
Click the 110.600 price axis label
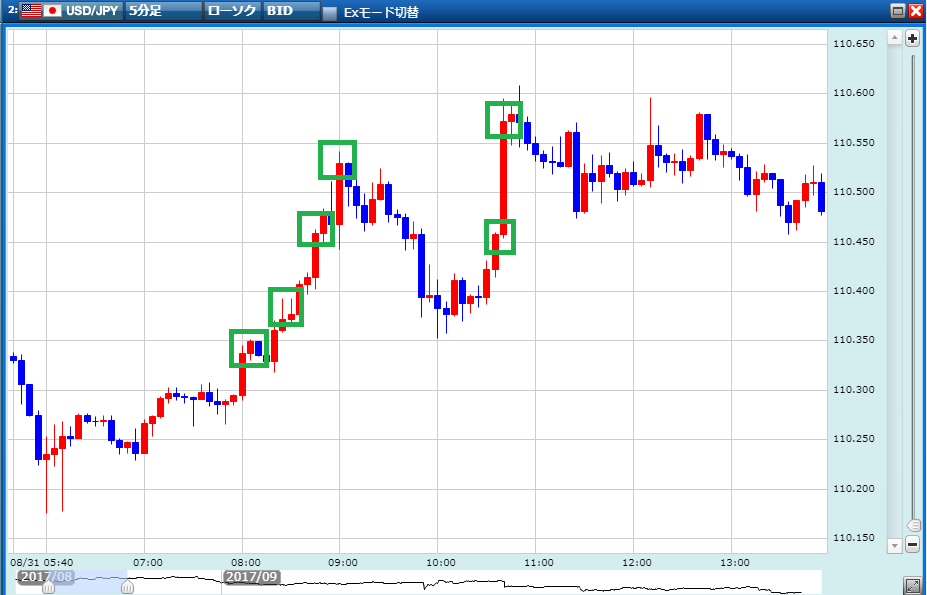pos(853,93)
